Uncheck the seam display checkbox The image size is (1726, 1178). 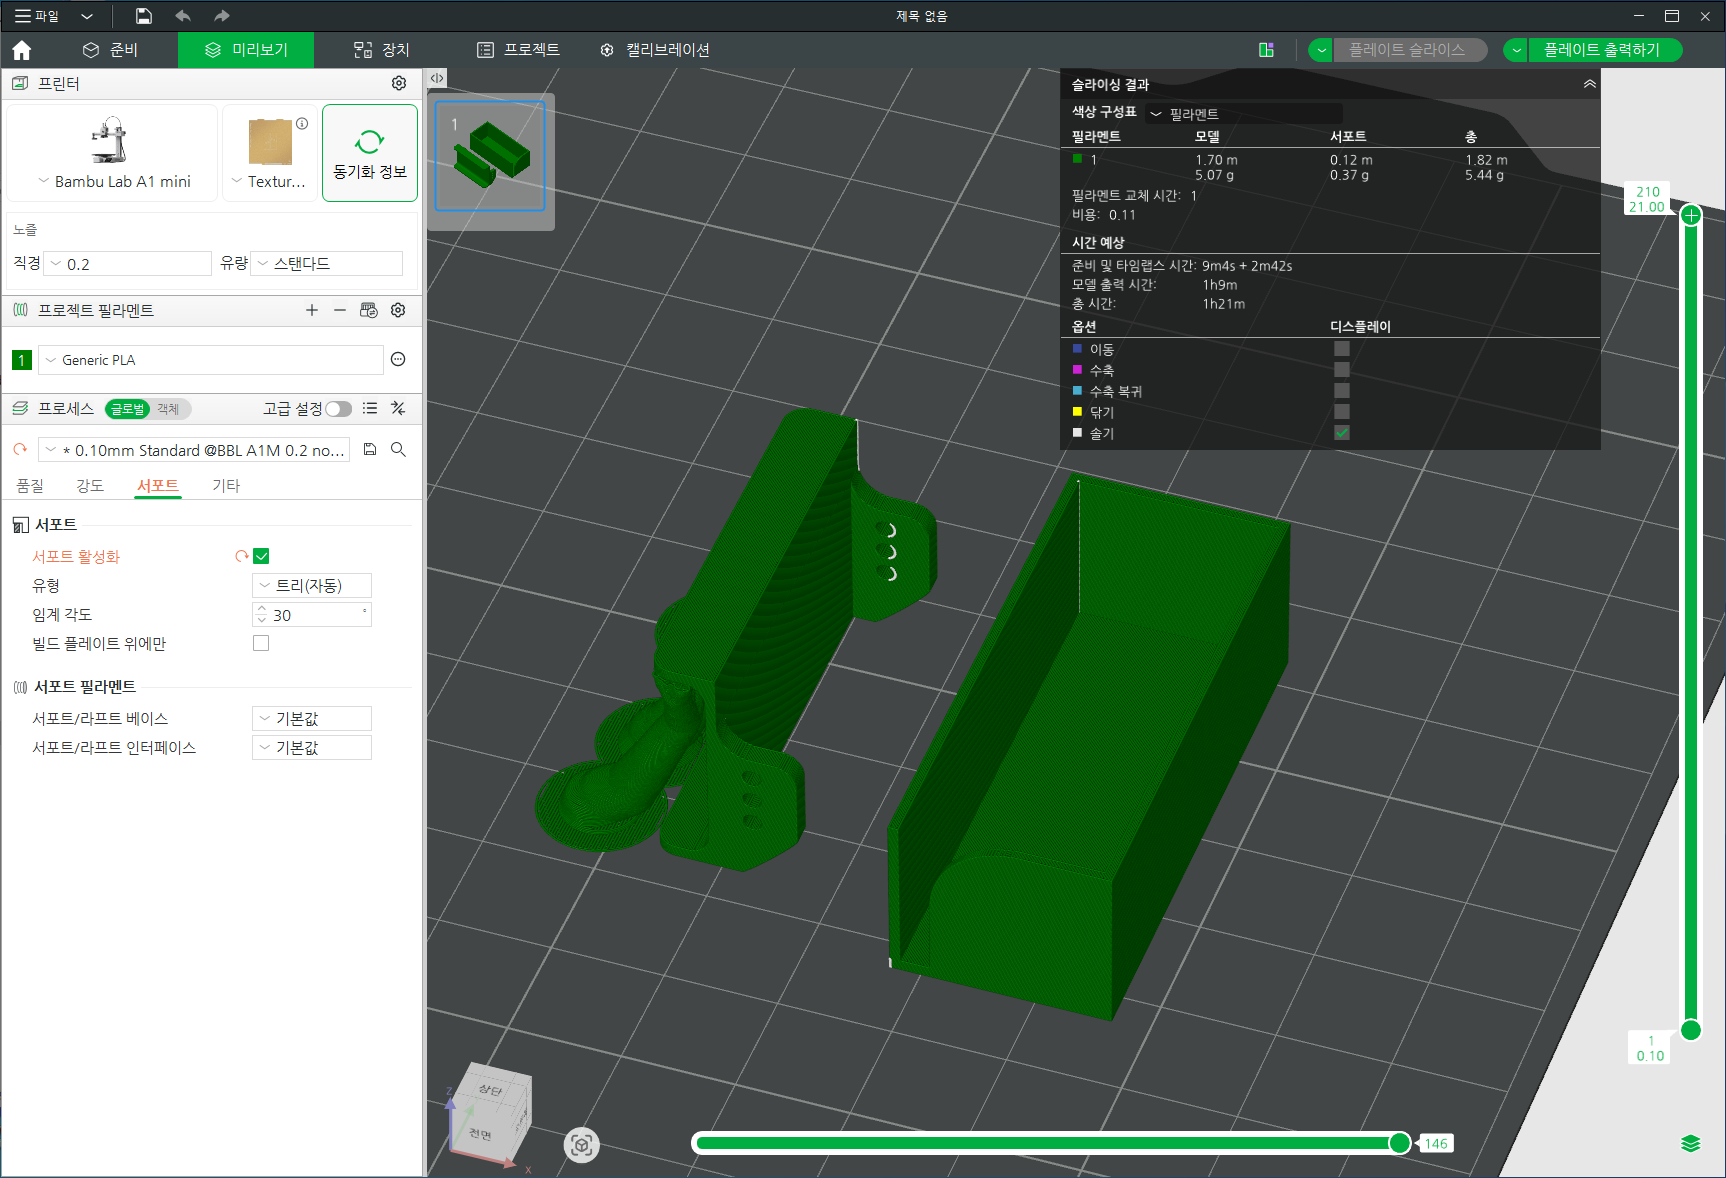pyautogui.click(x=1342, y=433)
